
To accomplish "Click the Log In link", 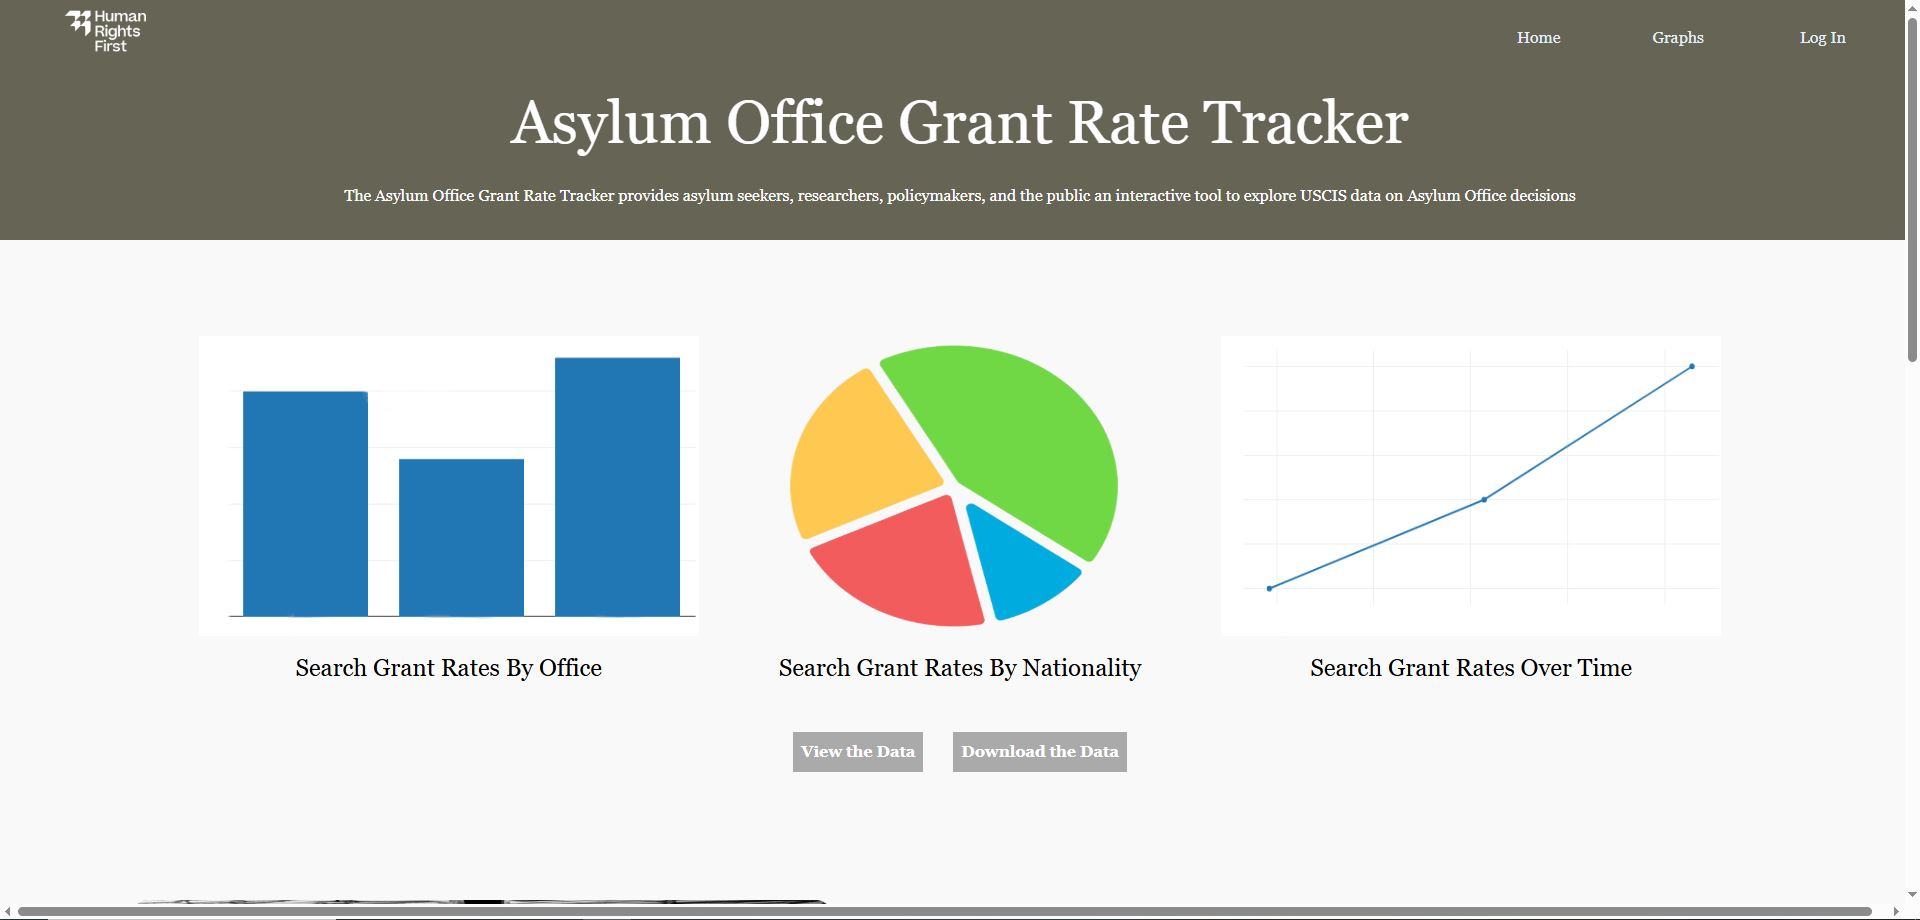I will (1822, 38).
